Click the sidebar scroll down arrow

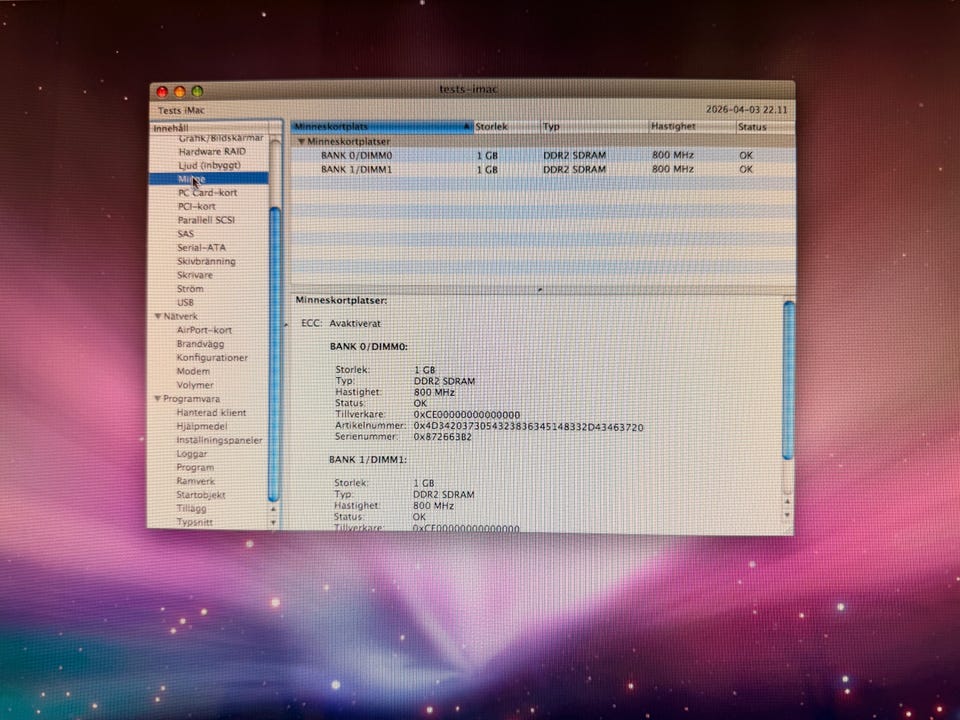pyautogui.click(x=274, y=522)
